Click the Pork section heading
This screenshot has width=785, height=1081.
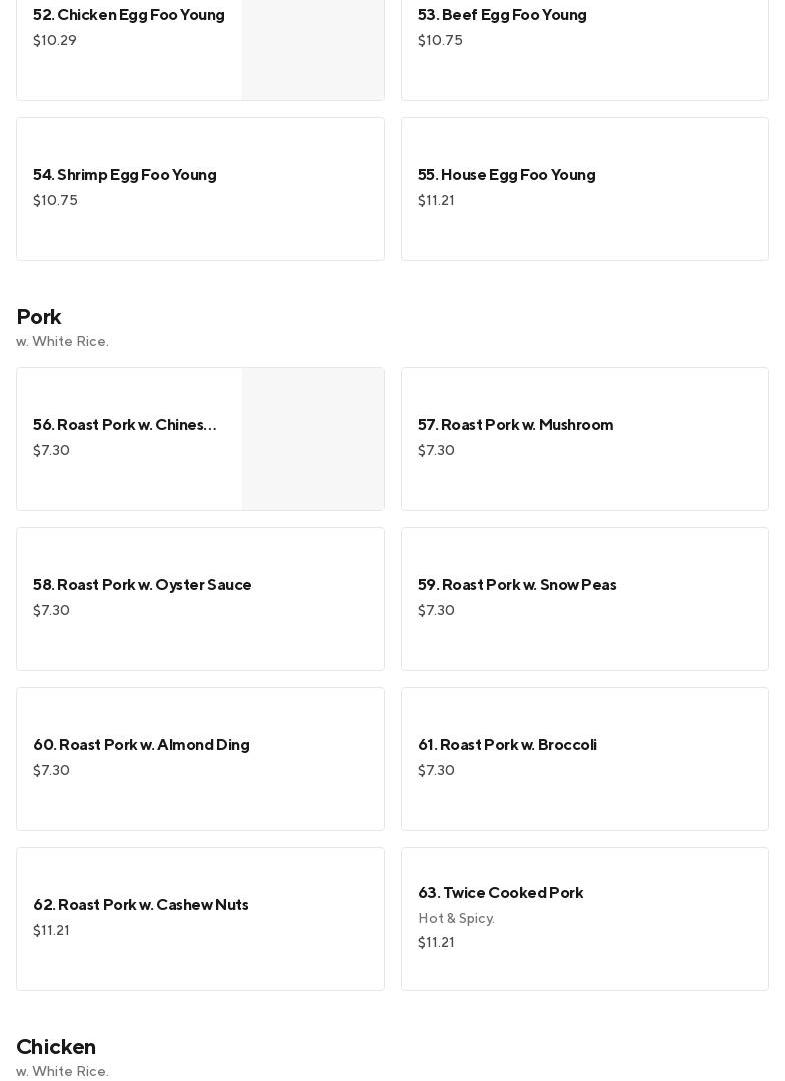click(x=39, y=317)
